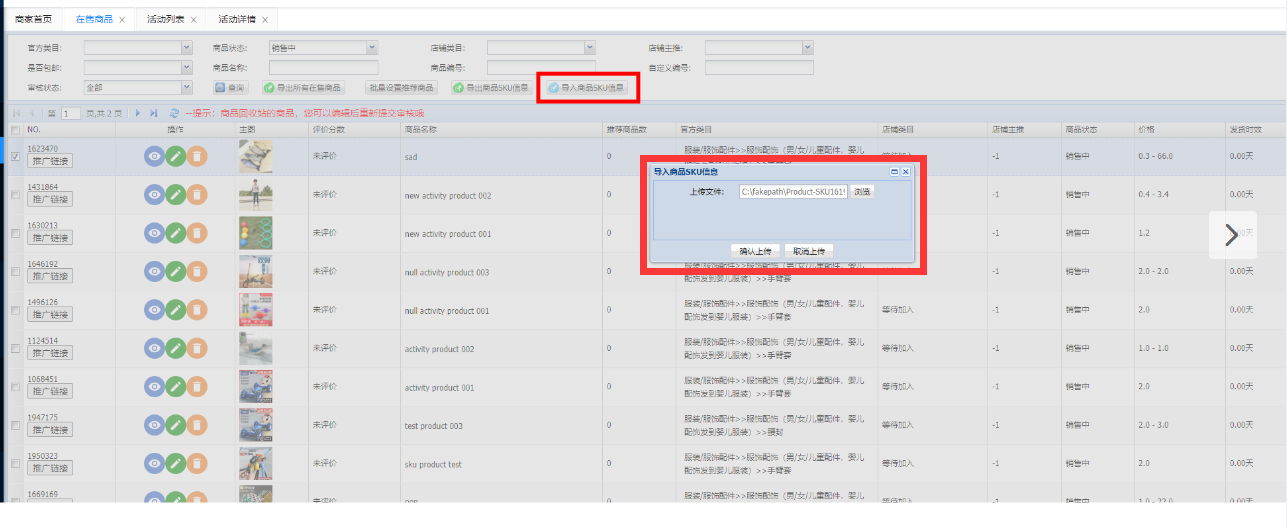Click the green edit pencil for product 1431864
Screen dimensions: 1287x528
[x=176, y=195]
